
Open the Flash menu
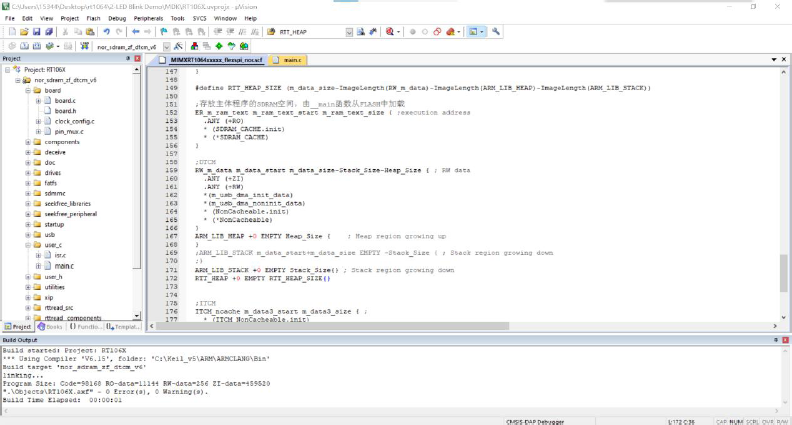pyautogui.click(x=93, y=18)
